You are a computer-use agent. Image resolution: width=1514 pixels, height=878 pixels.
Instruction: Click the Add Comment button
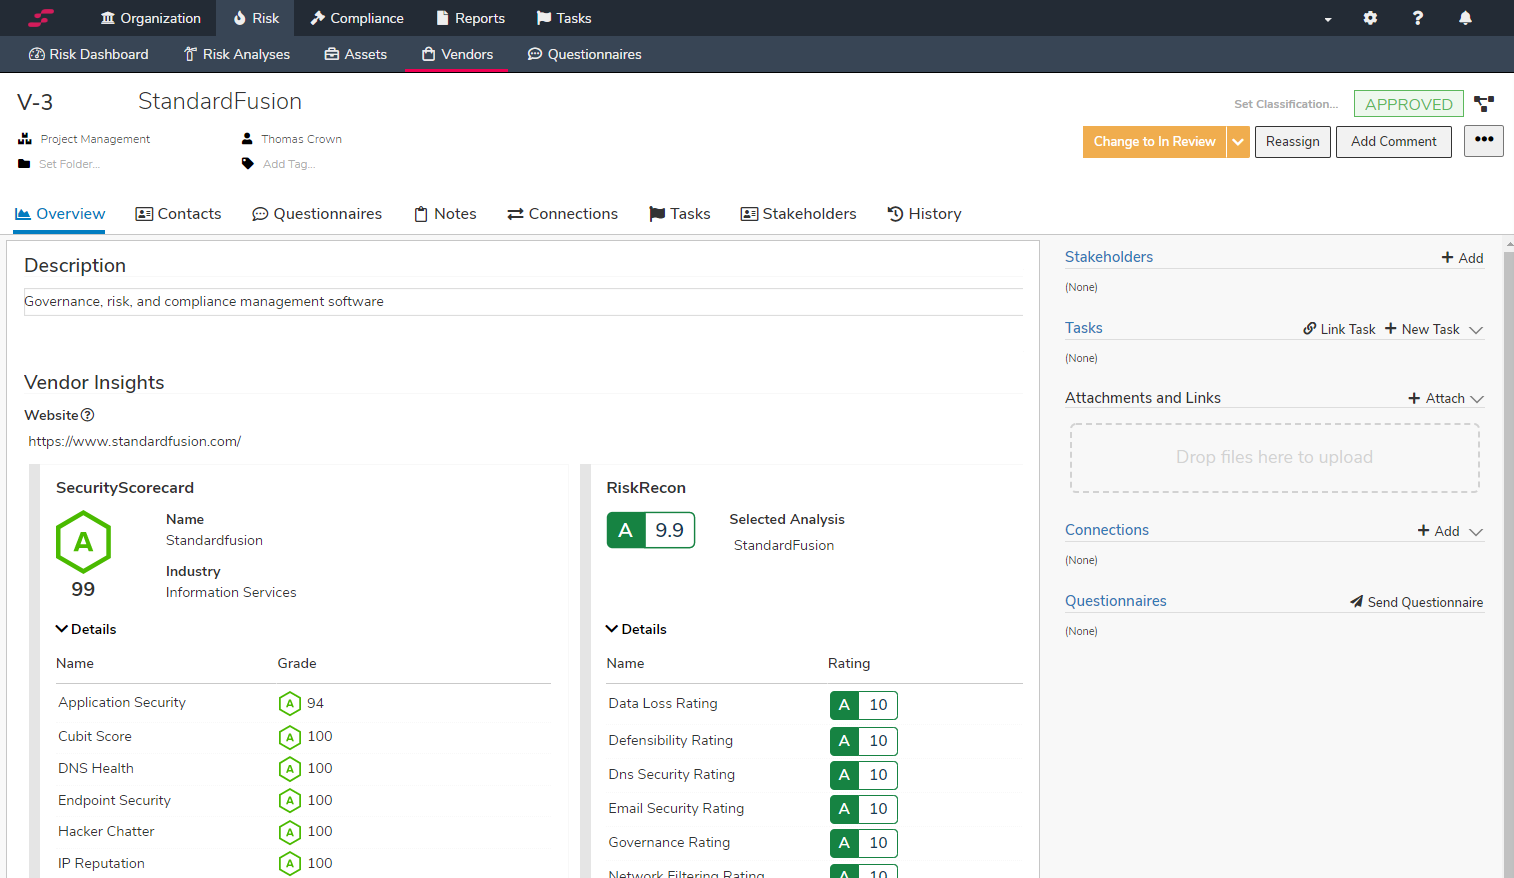pos(1394,142)
